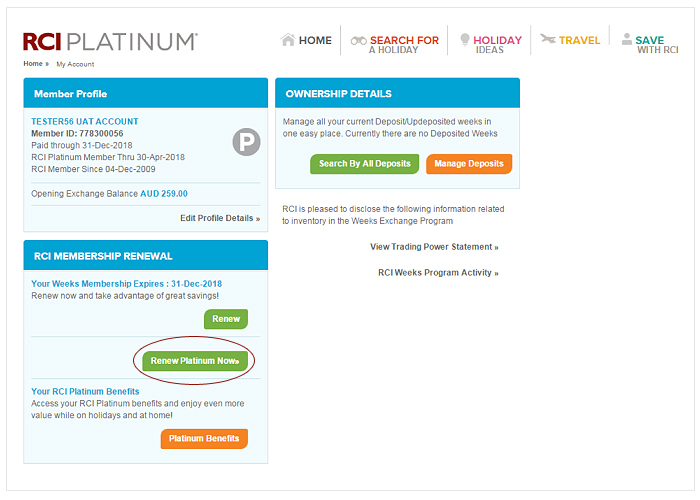This screenshot has width=700, height=500.
Task: Click the Search By All Deposits button
Action: tap(364, 164)
